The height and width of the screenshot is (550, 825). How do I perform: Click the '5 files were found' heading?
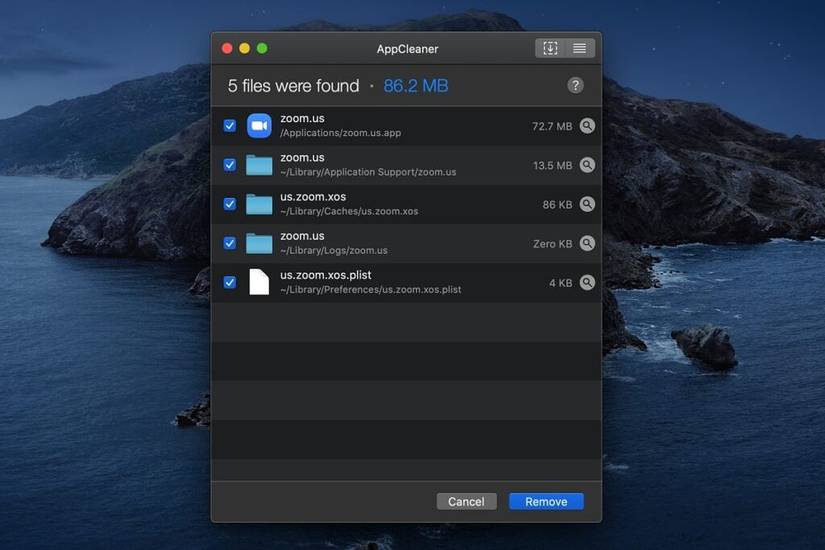click(294, 86)
